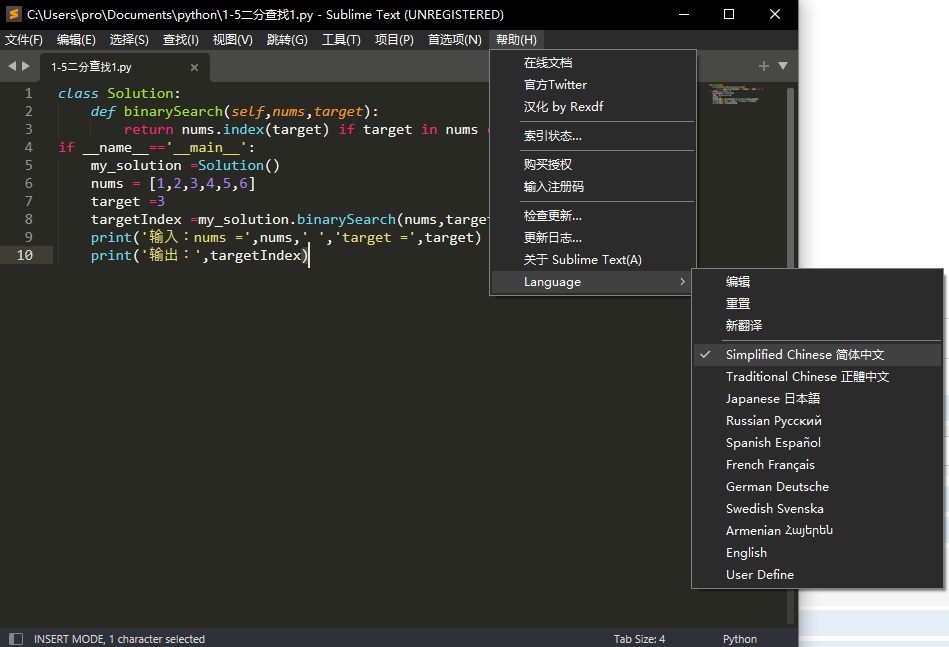Switch language to Japanese 日本語
949x647 pixels.
[817, 398]
